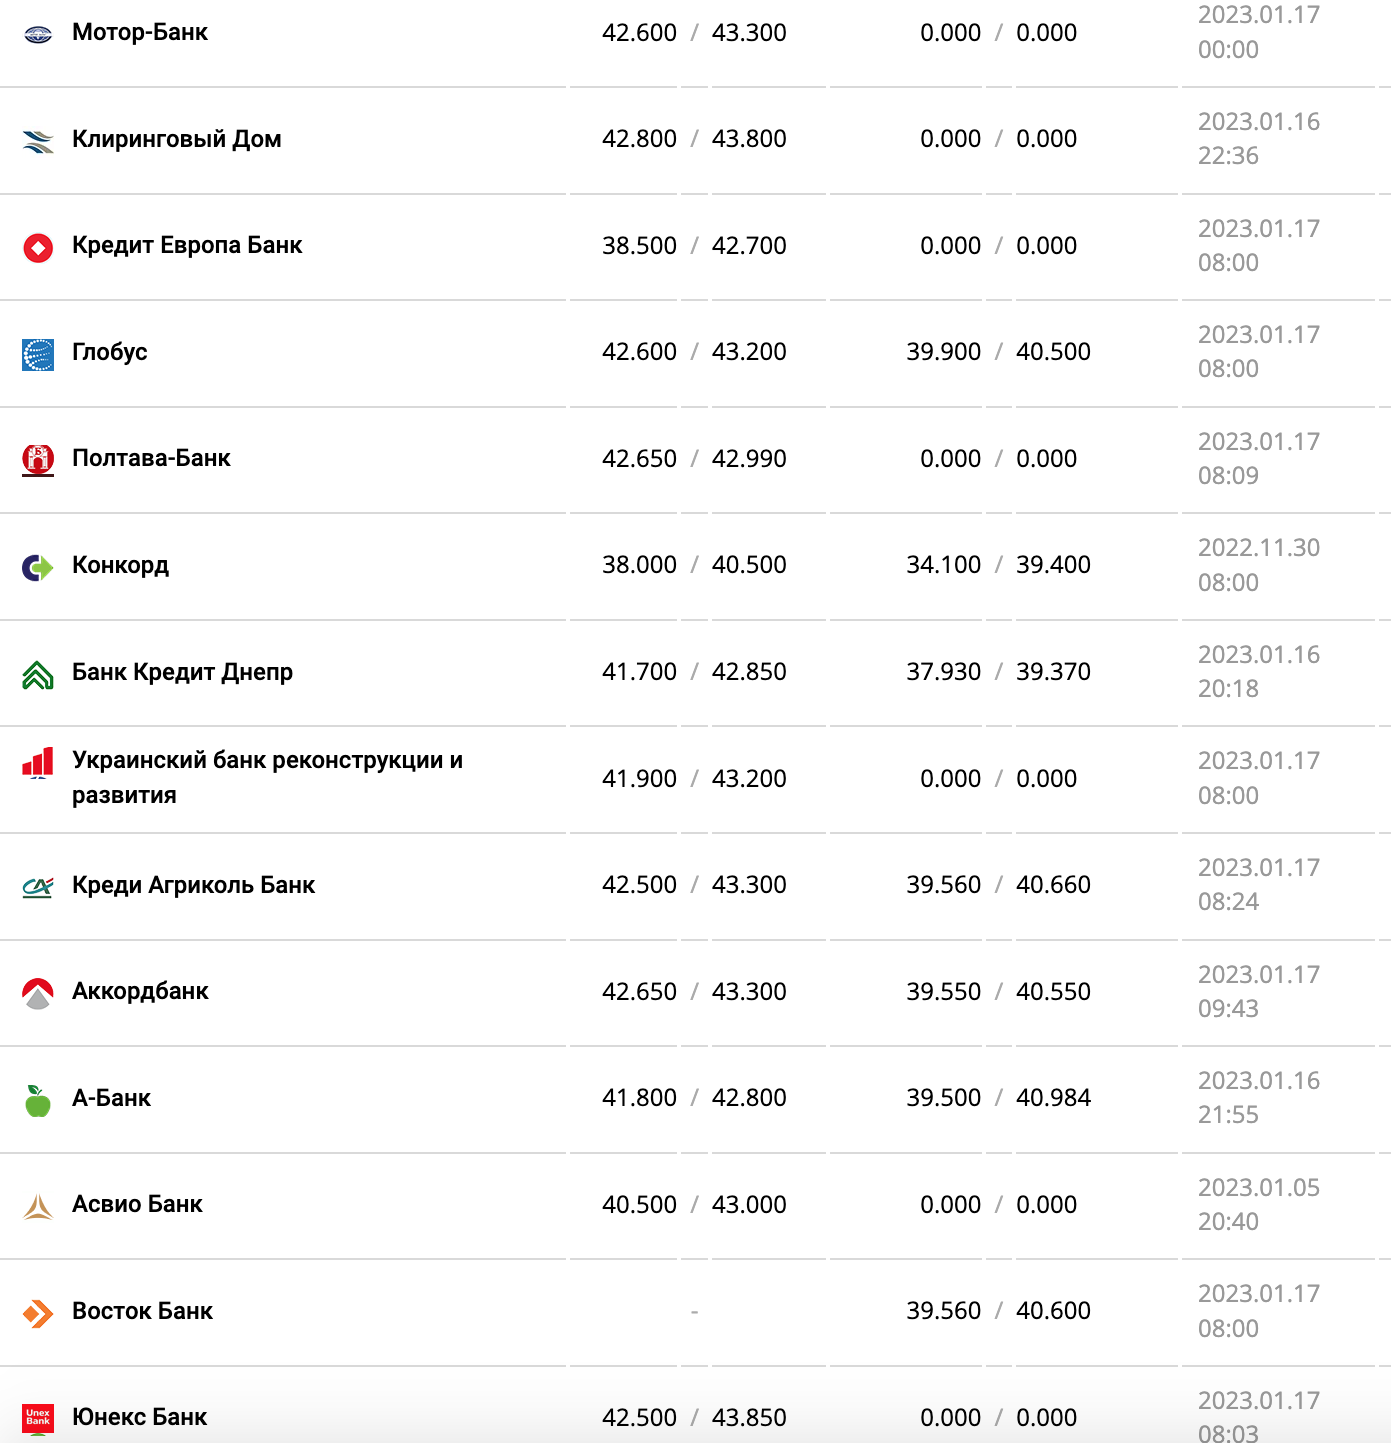Click the red Кредит Европа Банк logo

pyautogui.click(x=38, y=247)
